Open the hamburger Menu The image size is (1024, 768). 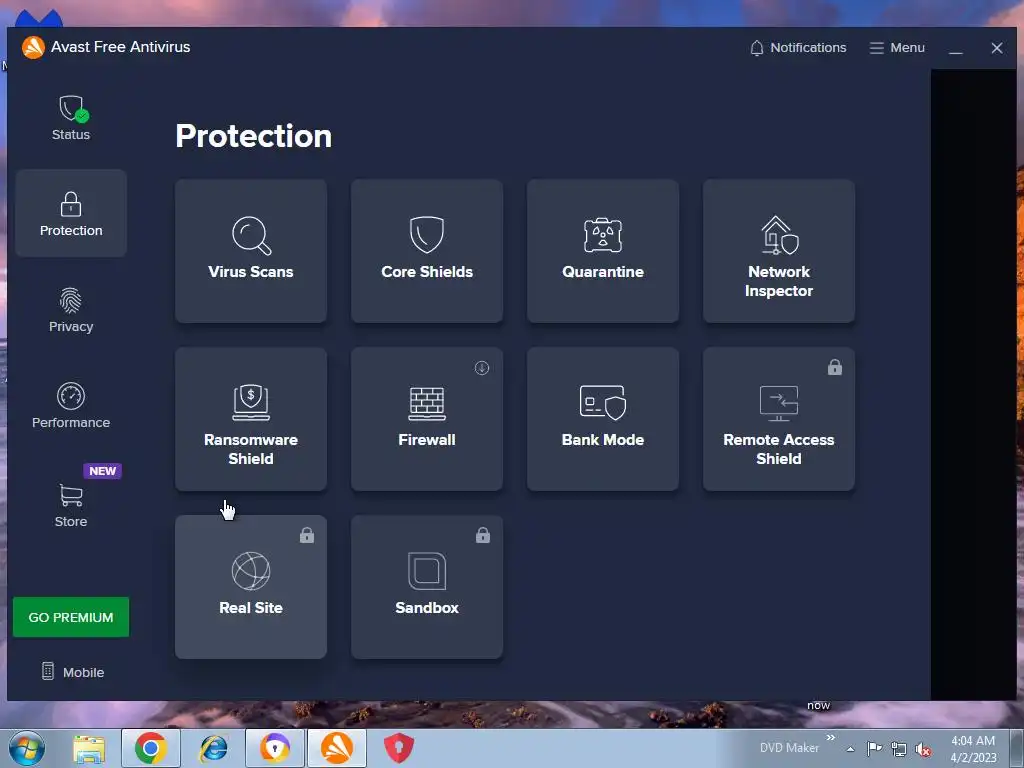tap(897, 48)
